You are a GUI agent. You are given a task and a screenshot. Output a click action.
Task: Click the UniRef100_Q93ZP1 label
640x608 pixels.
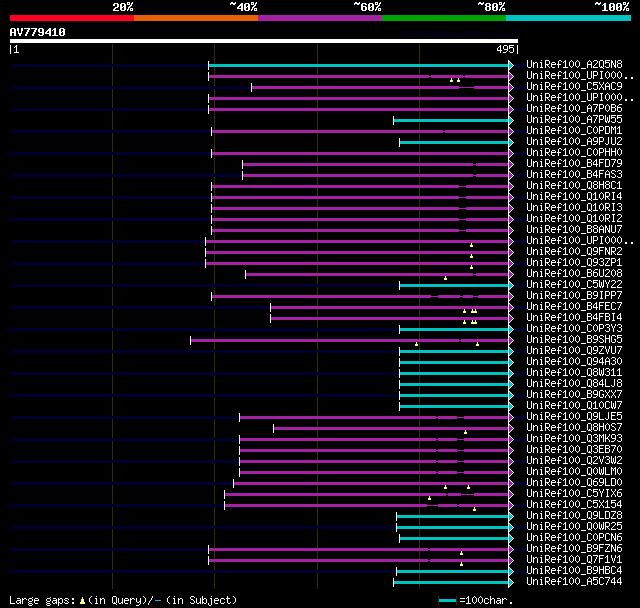click(574, 263)
